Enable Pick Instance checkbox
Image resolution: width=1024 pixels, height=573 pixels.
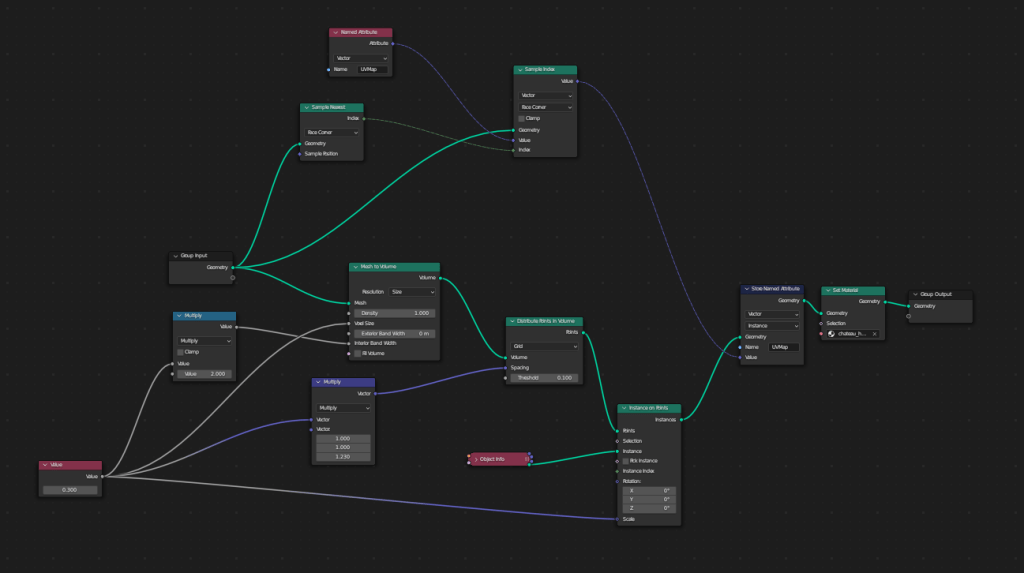[626, 461]
